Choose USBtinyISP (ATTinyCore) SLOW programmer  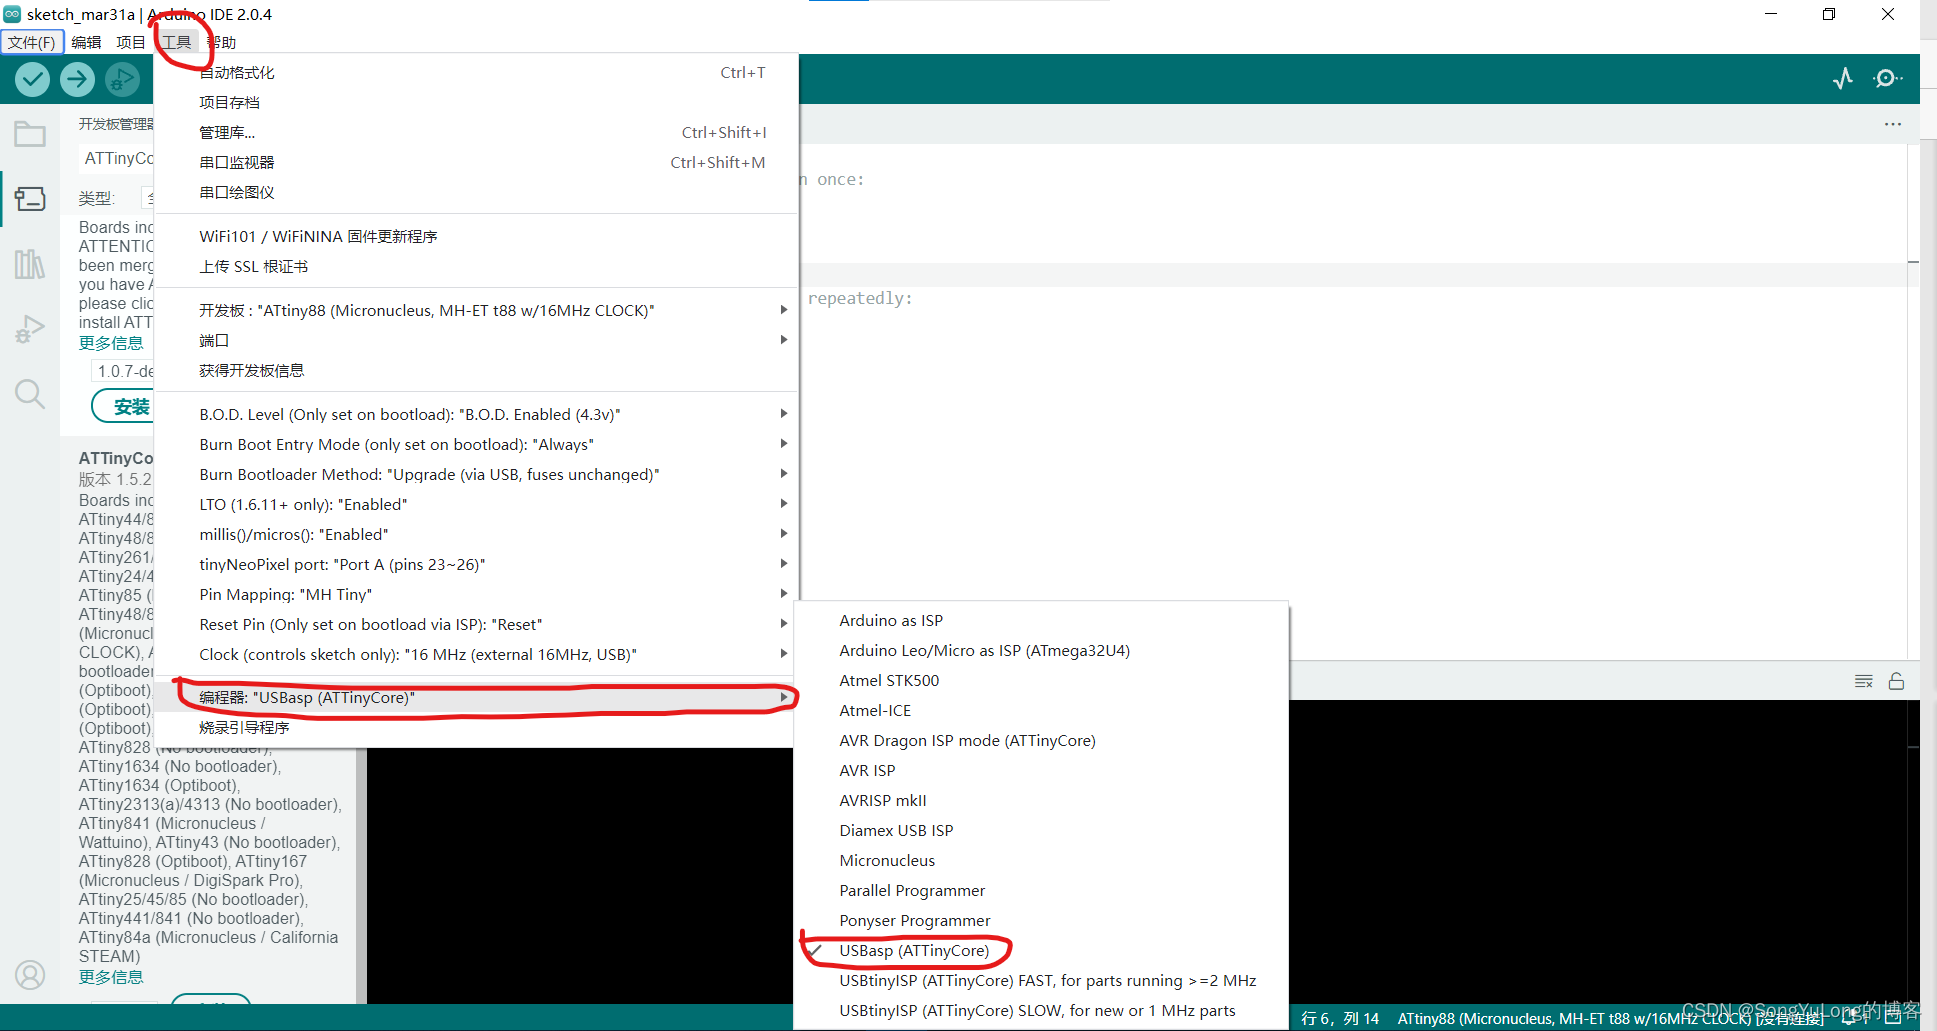pos(1041,1010)
